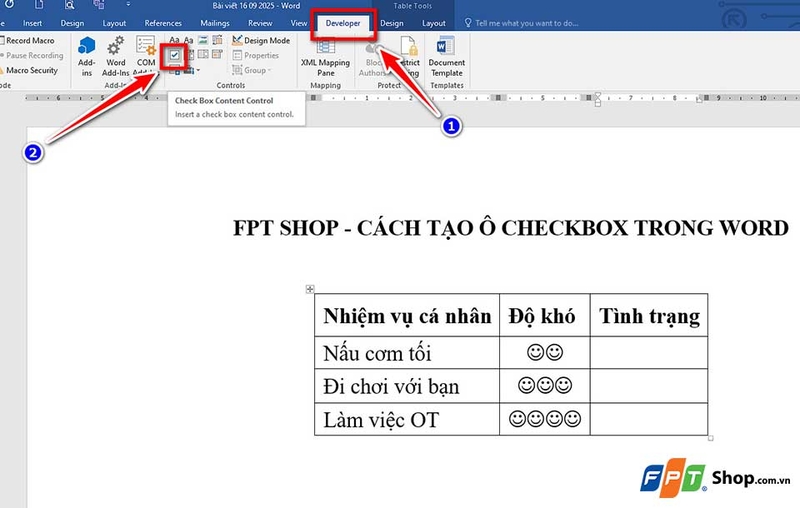Open Table Tools Layout tab
This screenshot has height=508, width=800.
(x=434, y=23)
